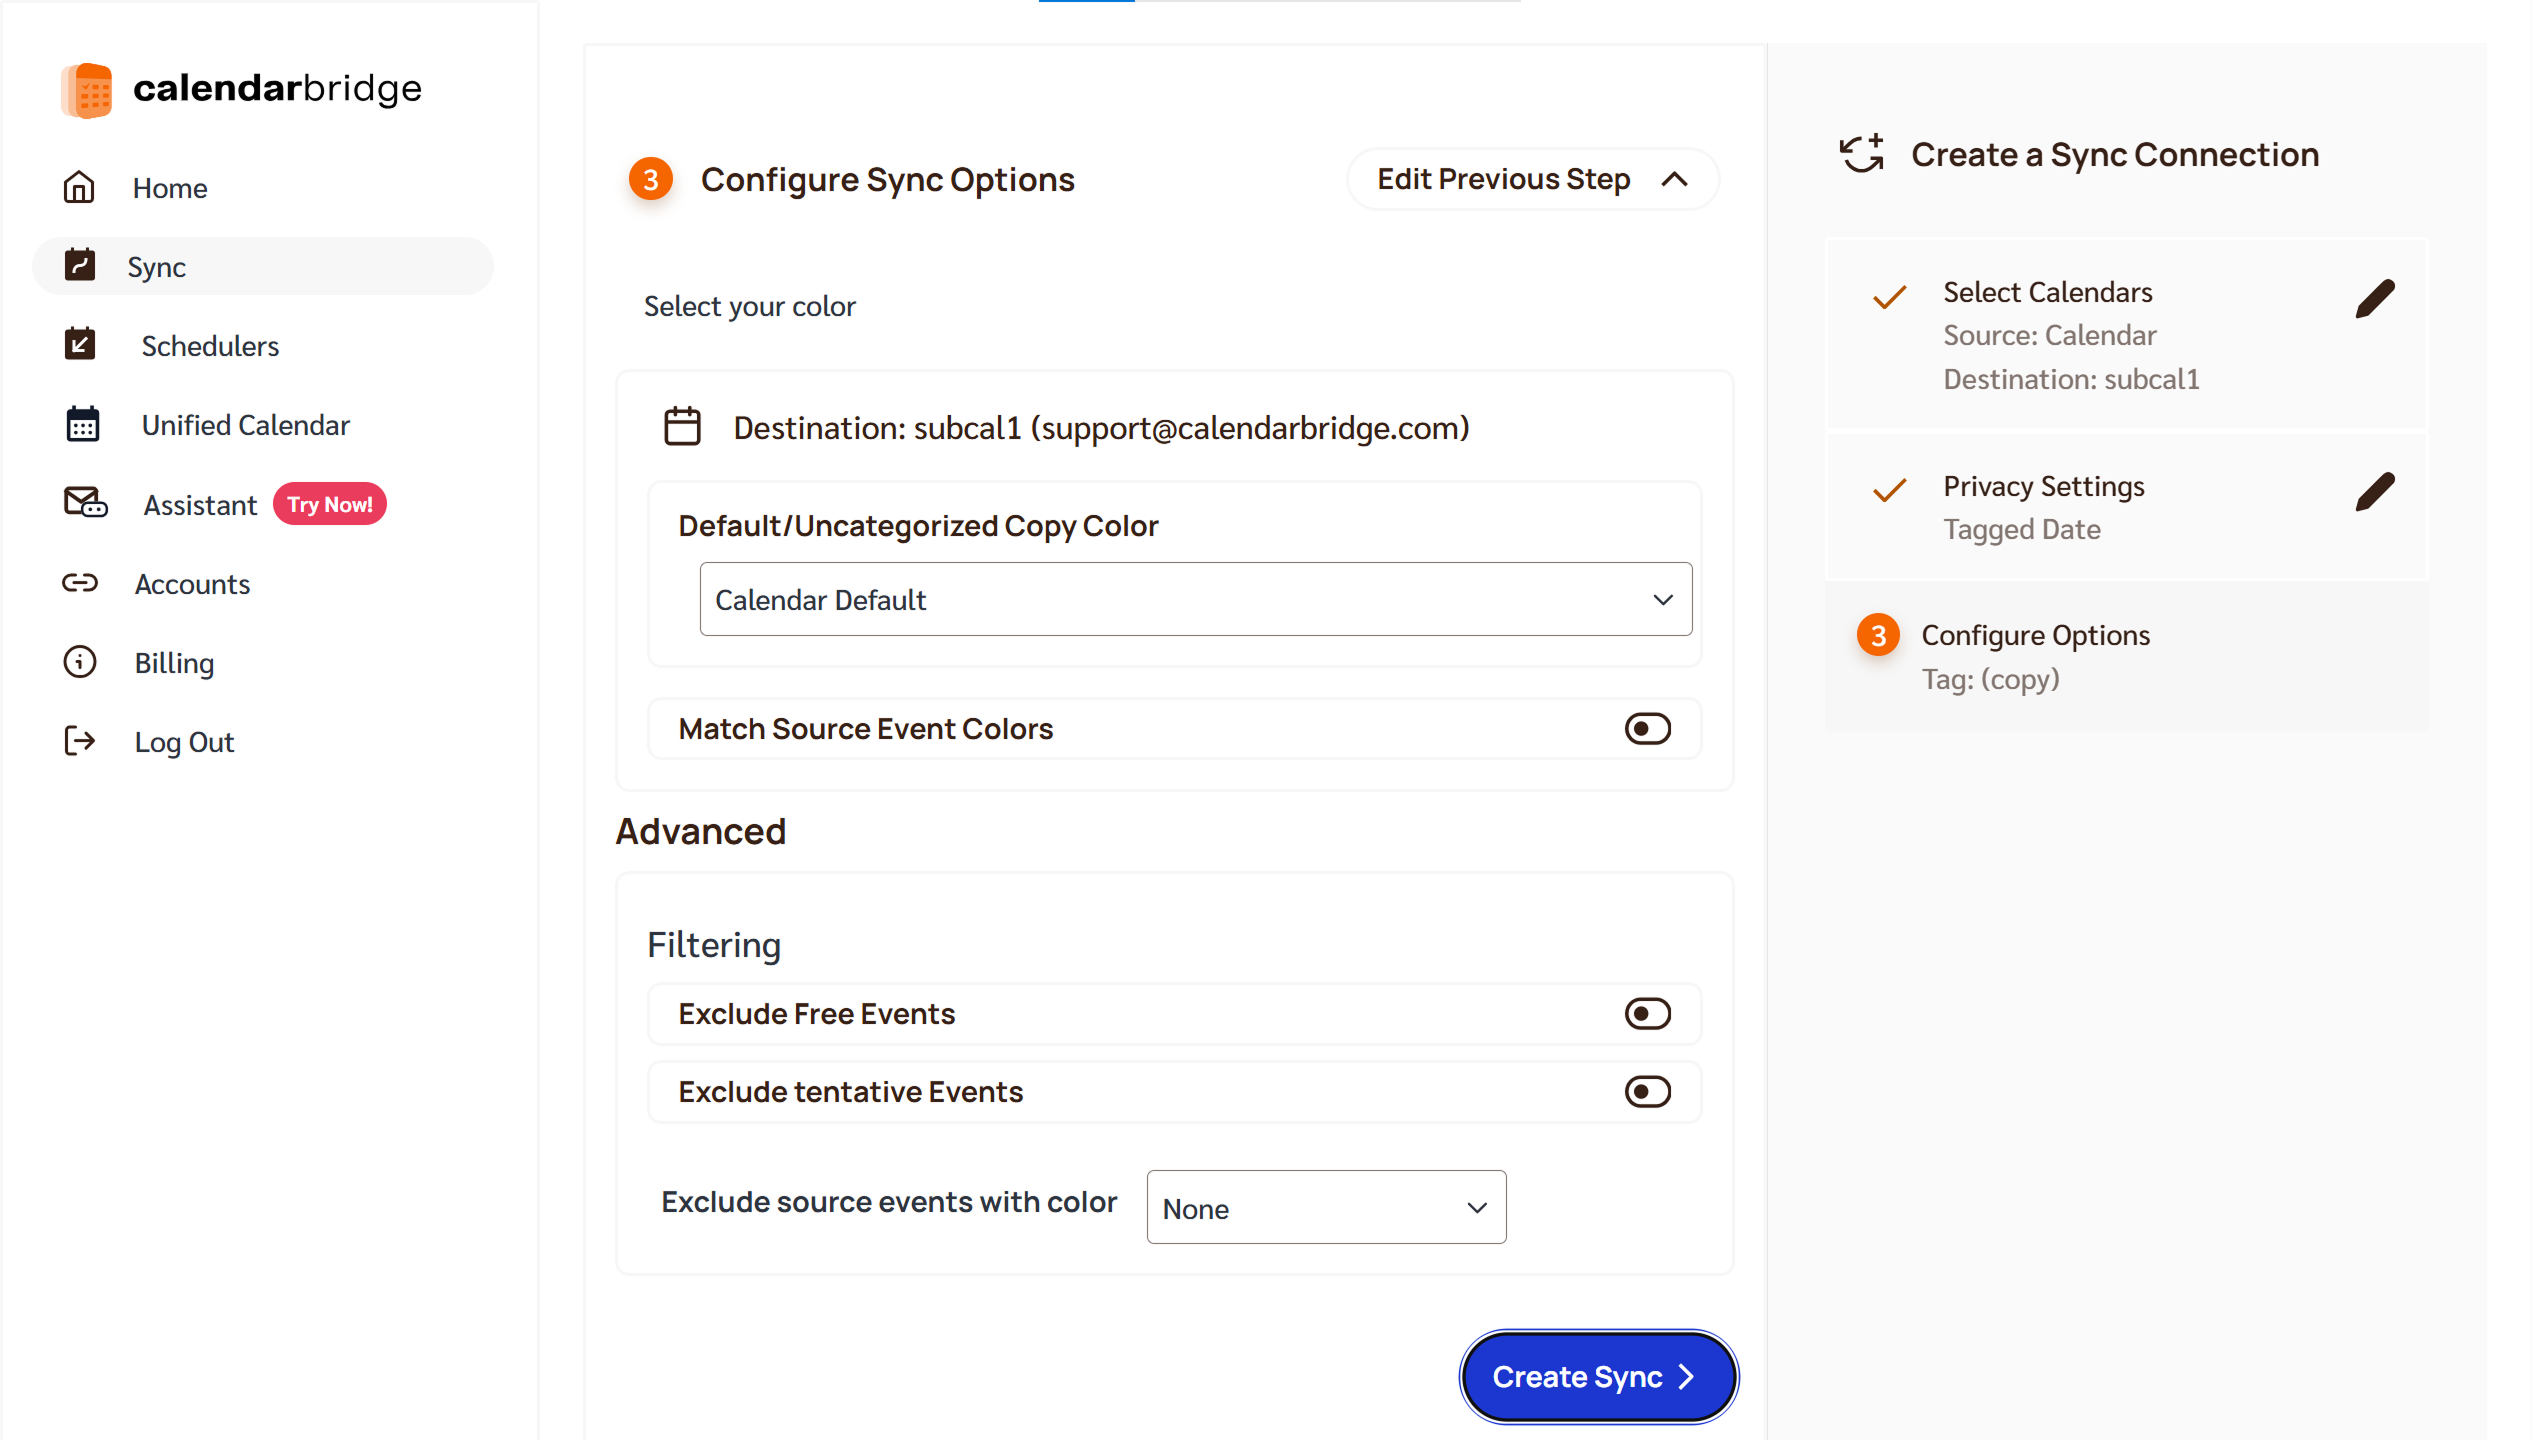Open Assistant in sidebar
The image size is (2533, 1440).
pyautogui.click(x=200, y=505)
